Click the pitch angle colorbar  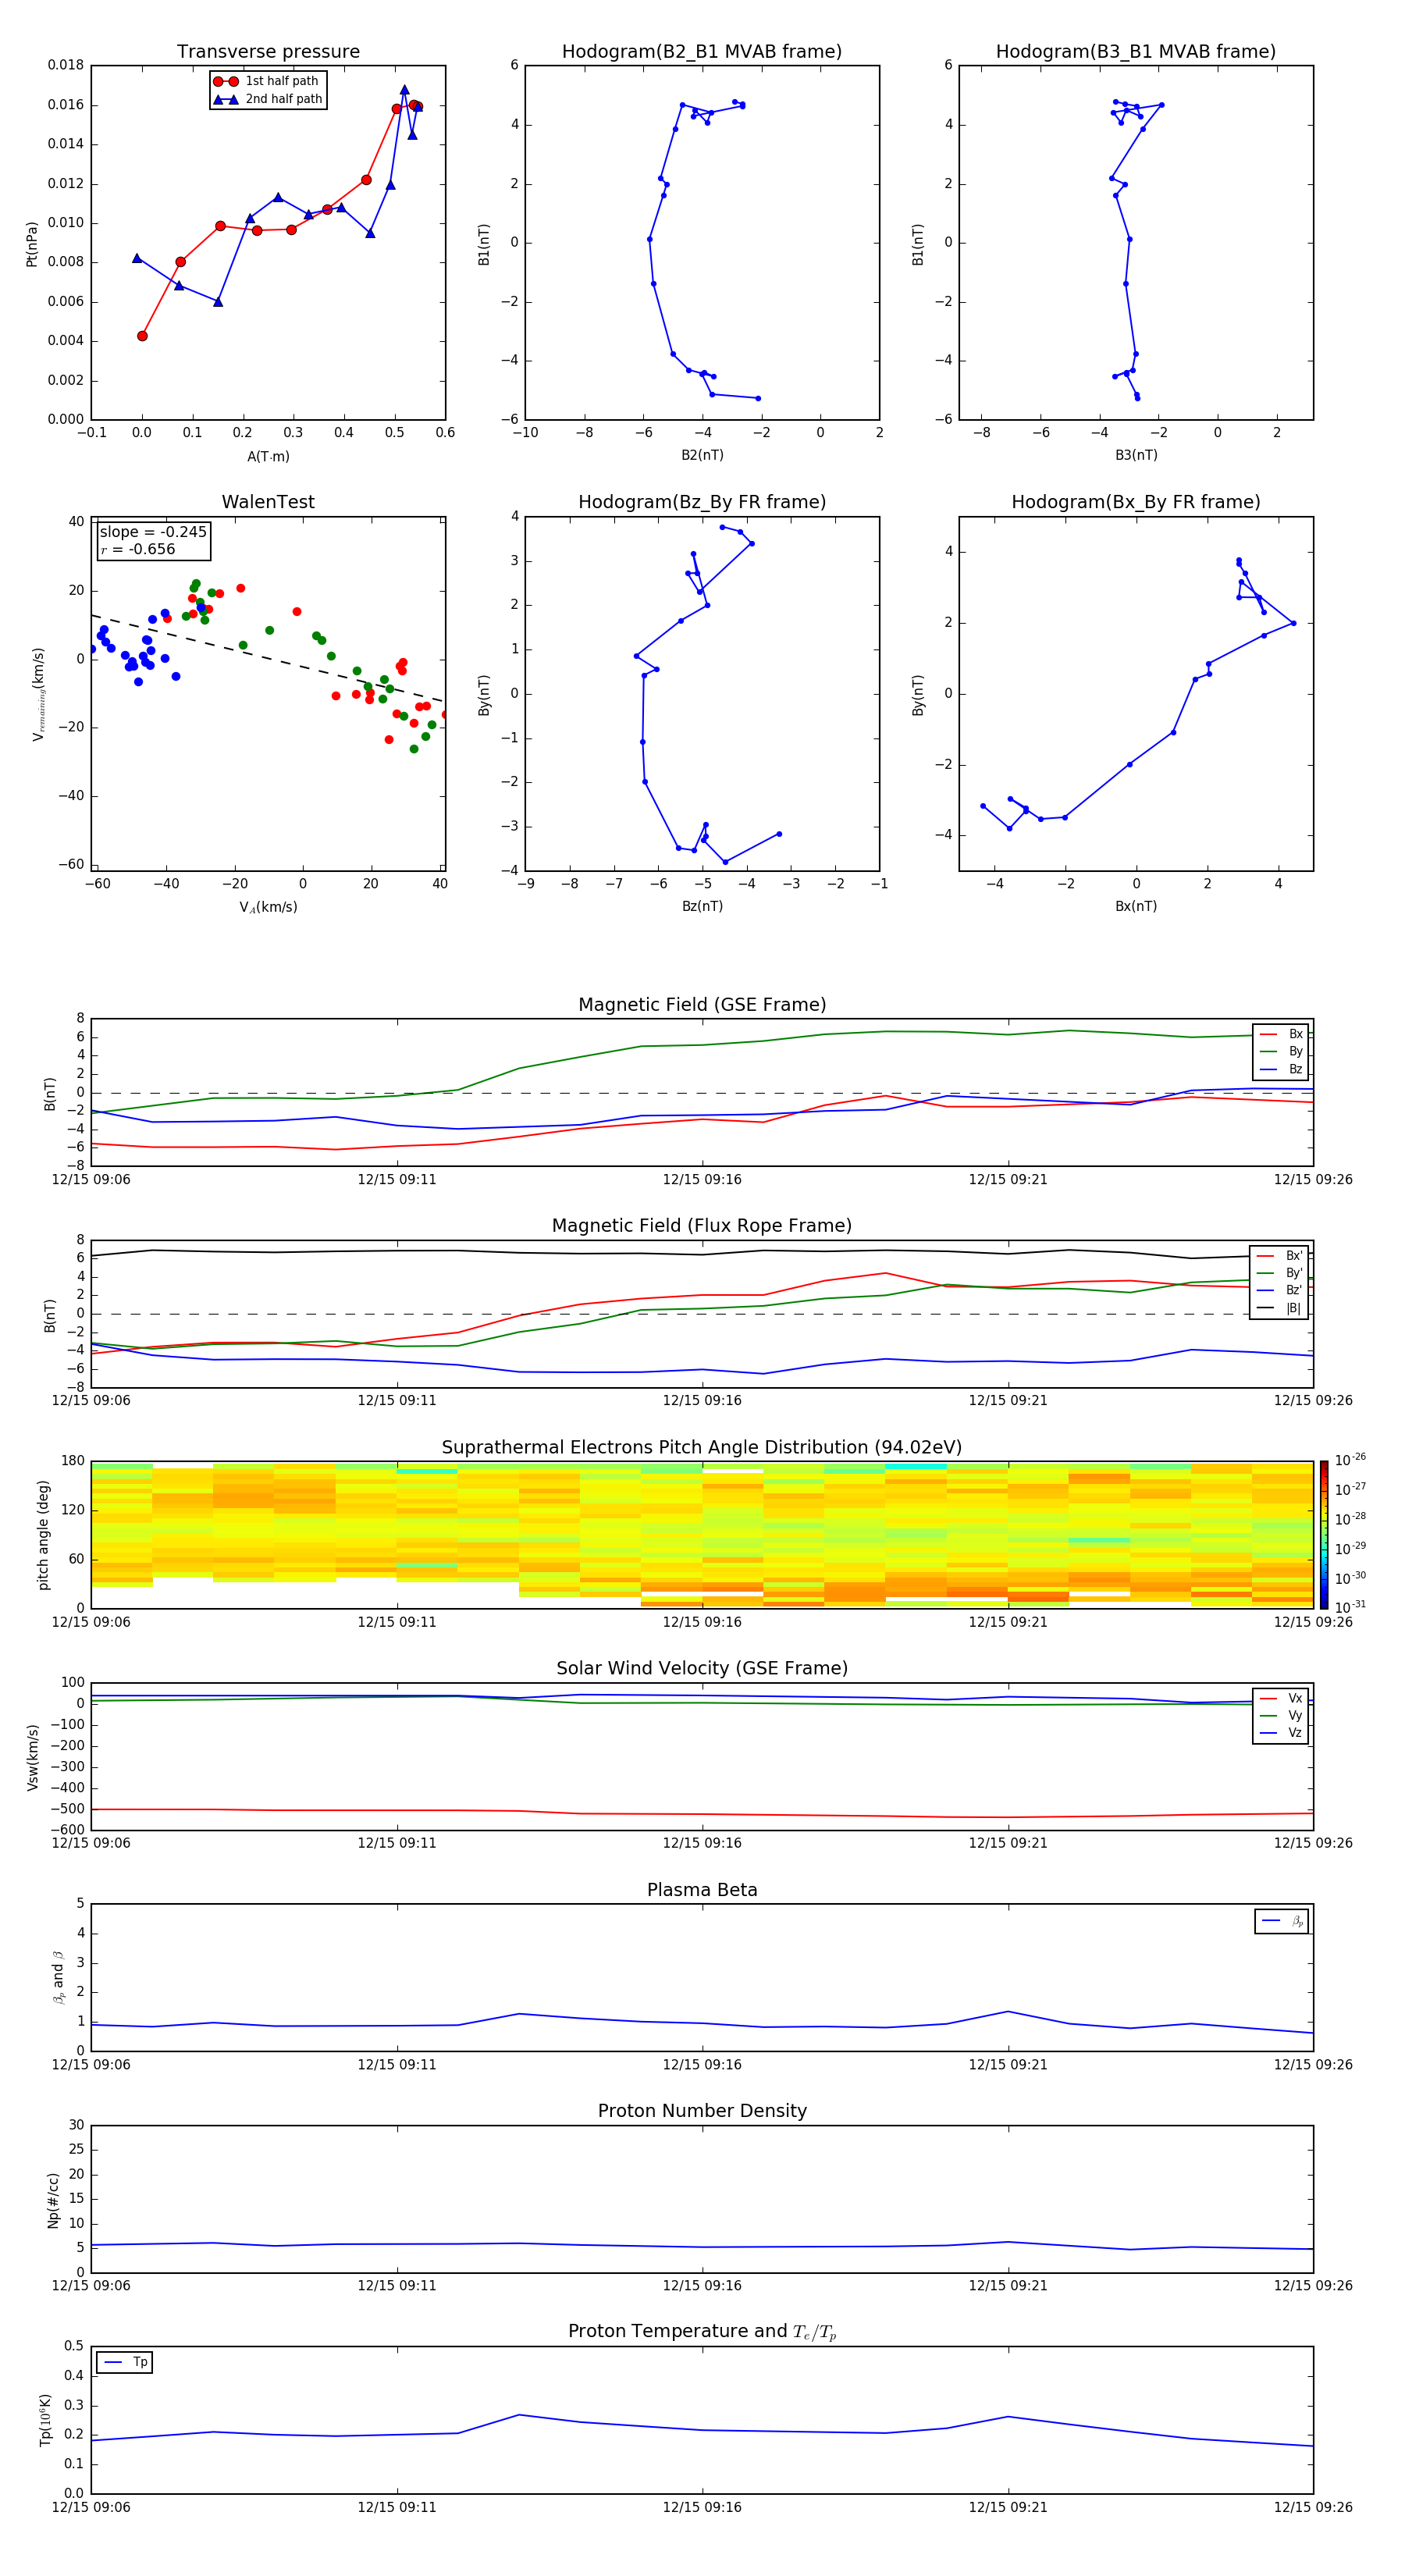click(1324, 1534)
